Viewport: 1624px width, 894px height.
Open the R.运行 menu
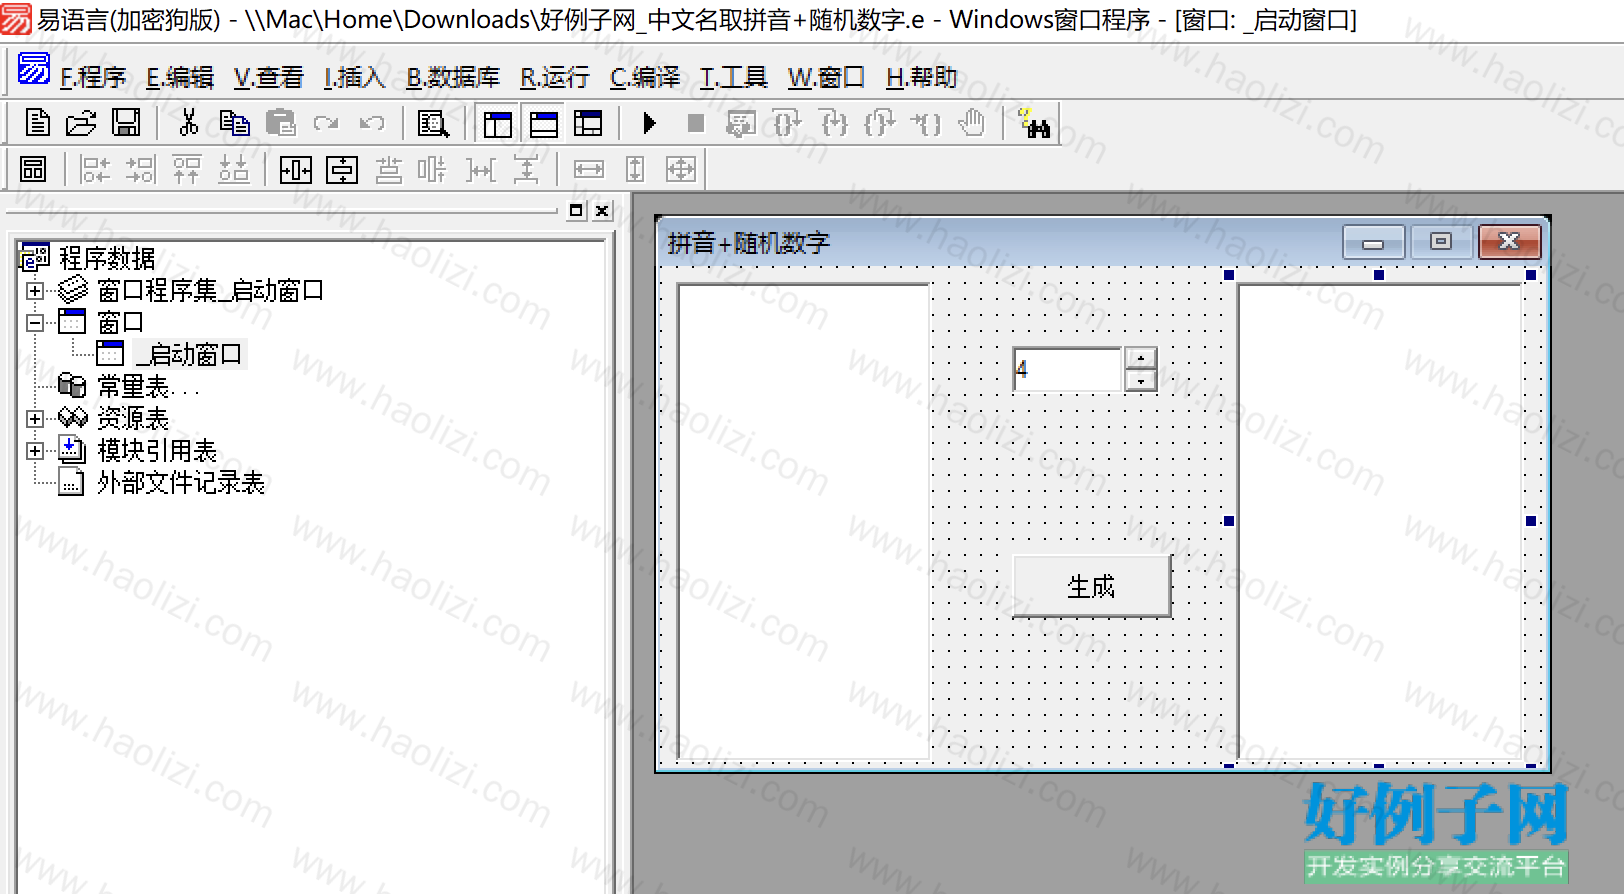click(x=555, y=77)
